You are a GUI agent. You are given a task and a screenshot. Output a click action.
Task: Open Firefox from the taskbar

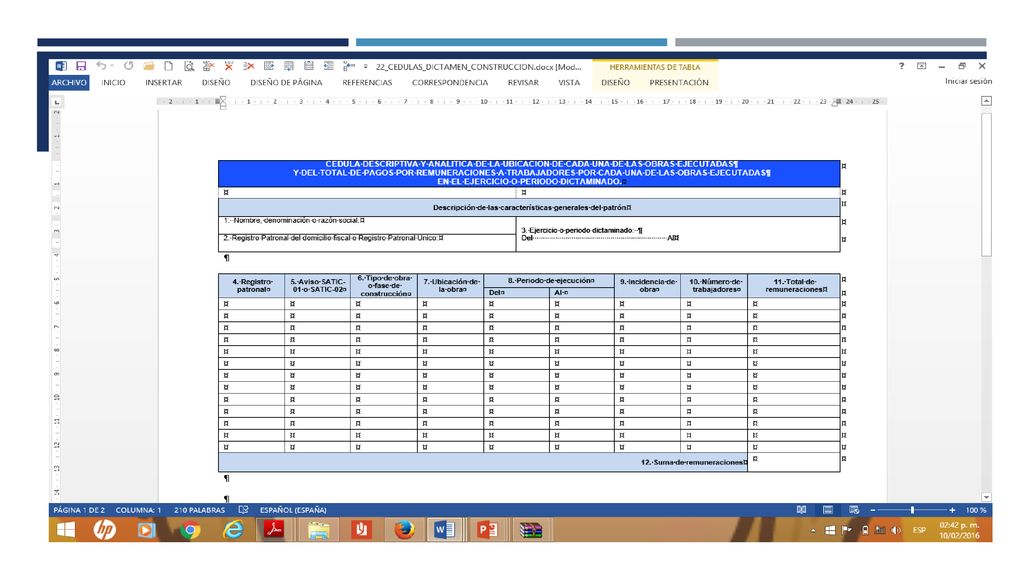point(404,530)
